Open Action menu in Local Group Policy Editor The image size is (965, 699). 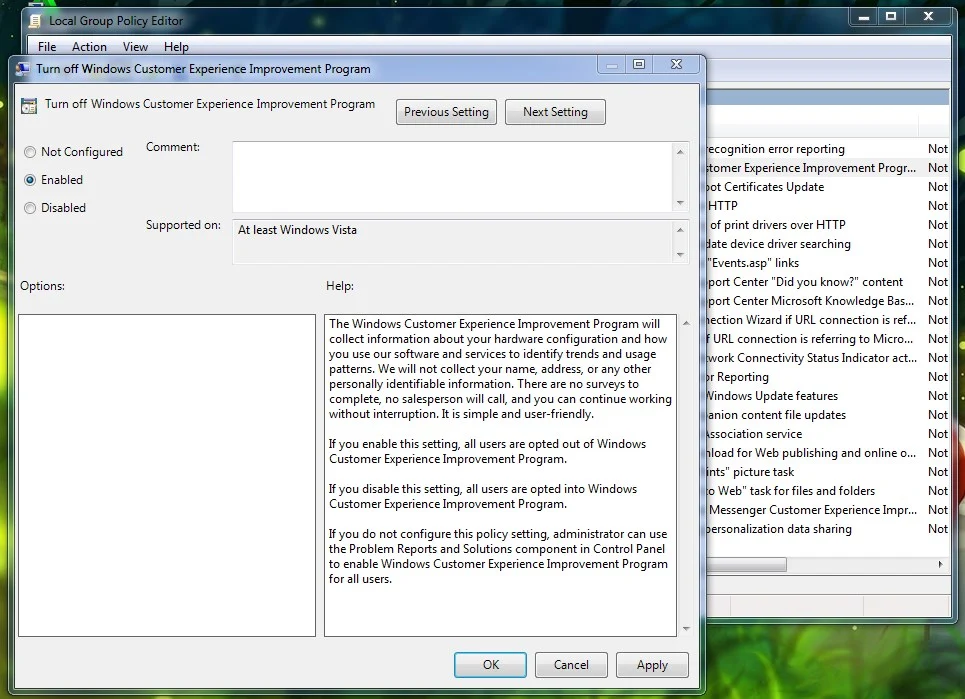(x=89, y=47)
